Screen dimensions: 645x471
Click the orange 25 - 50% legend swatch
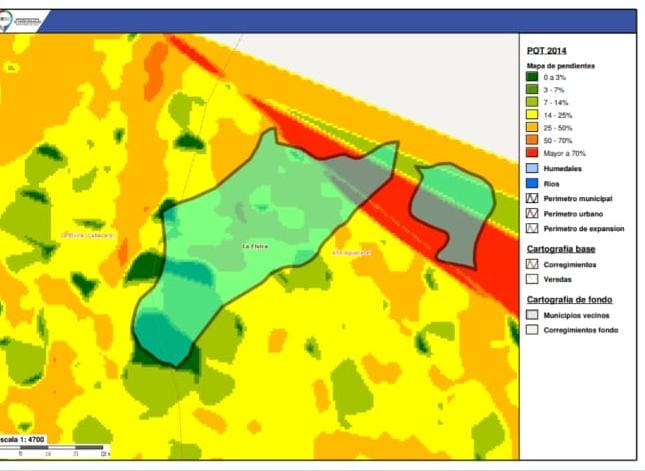click(x=532, y=128)
